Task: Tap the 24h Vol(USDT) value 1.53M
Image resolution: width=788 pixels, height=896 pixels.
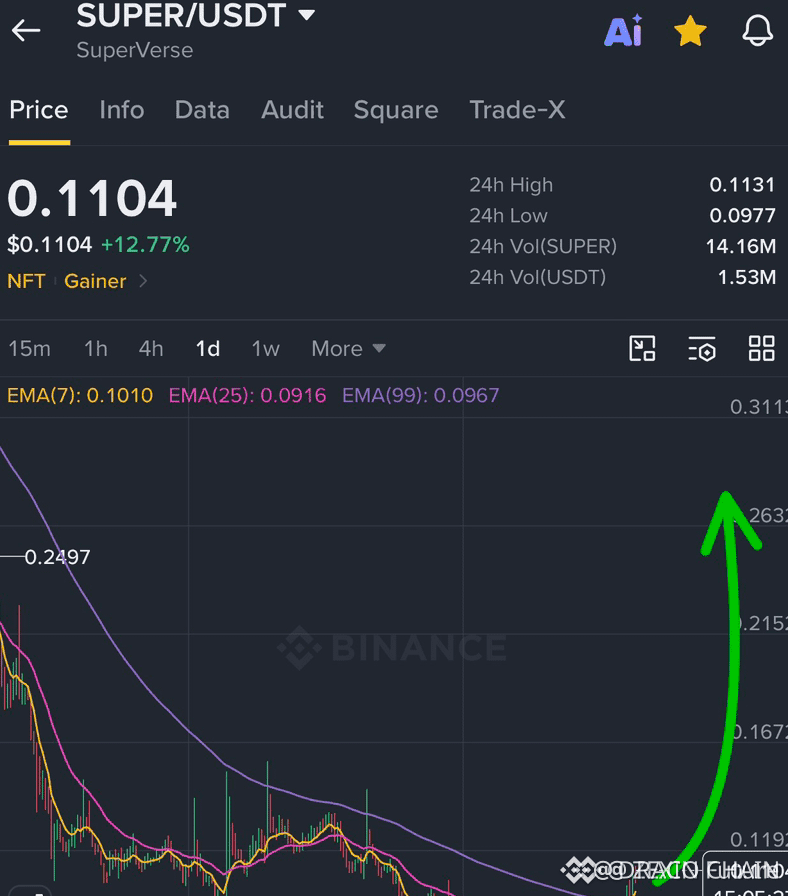Action: click(747, 277)
